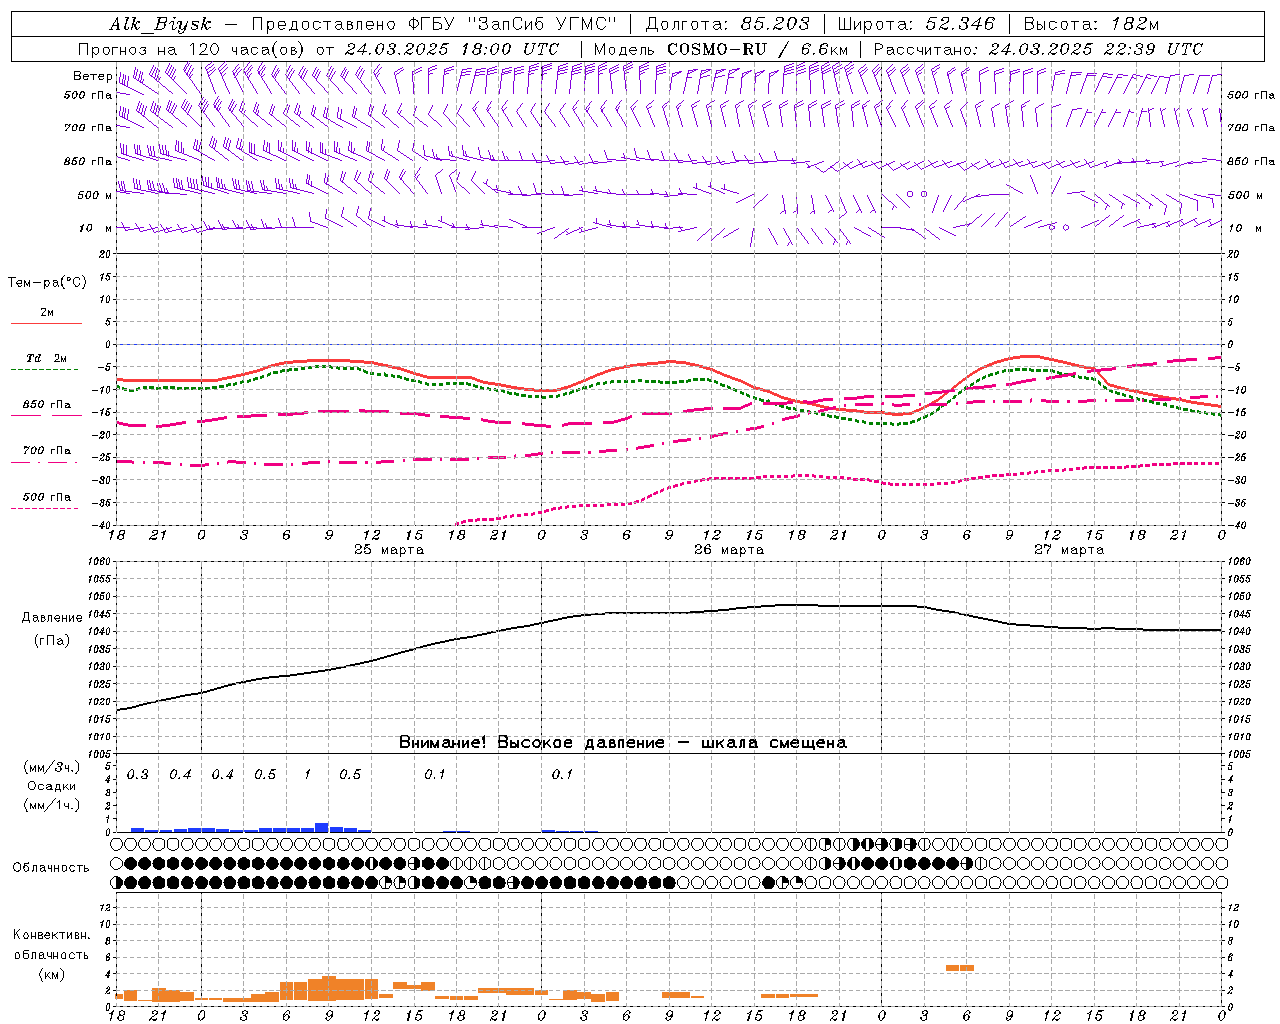Click the 500 гПа temperature legend line sample
Viewport: 1280px width, 1024px height.
point(44,509)
